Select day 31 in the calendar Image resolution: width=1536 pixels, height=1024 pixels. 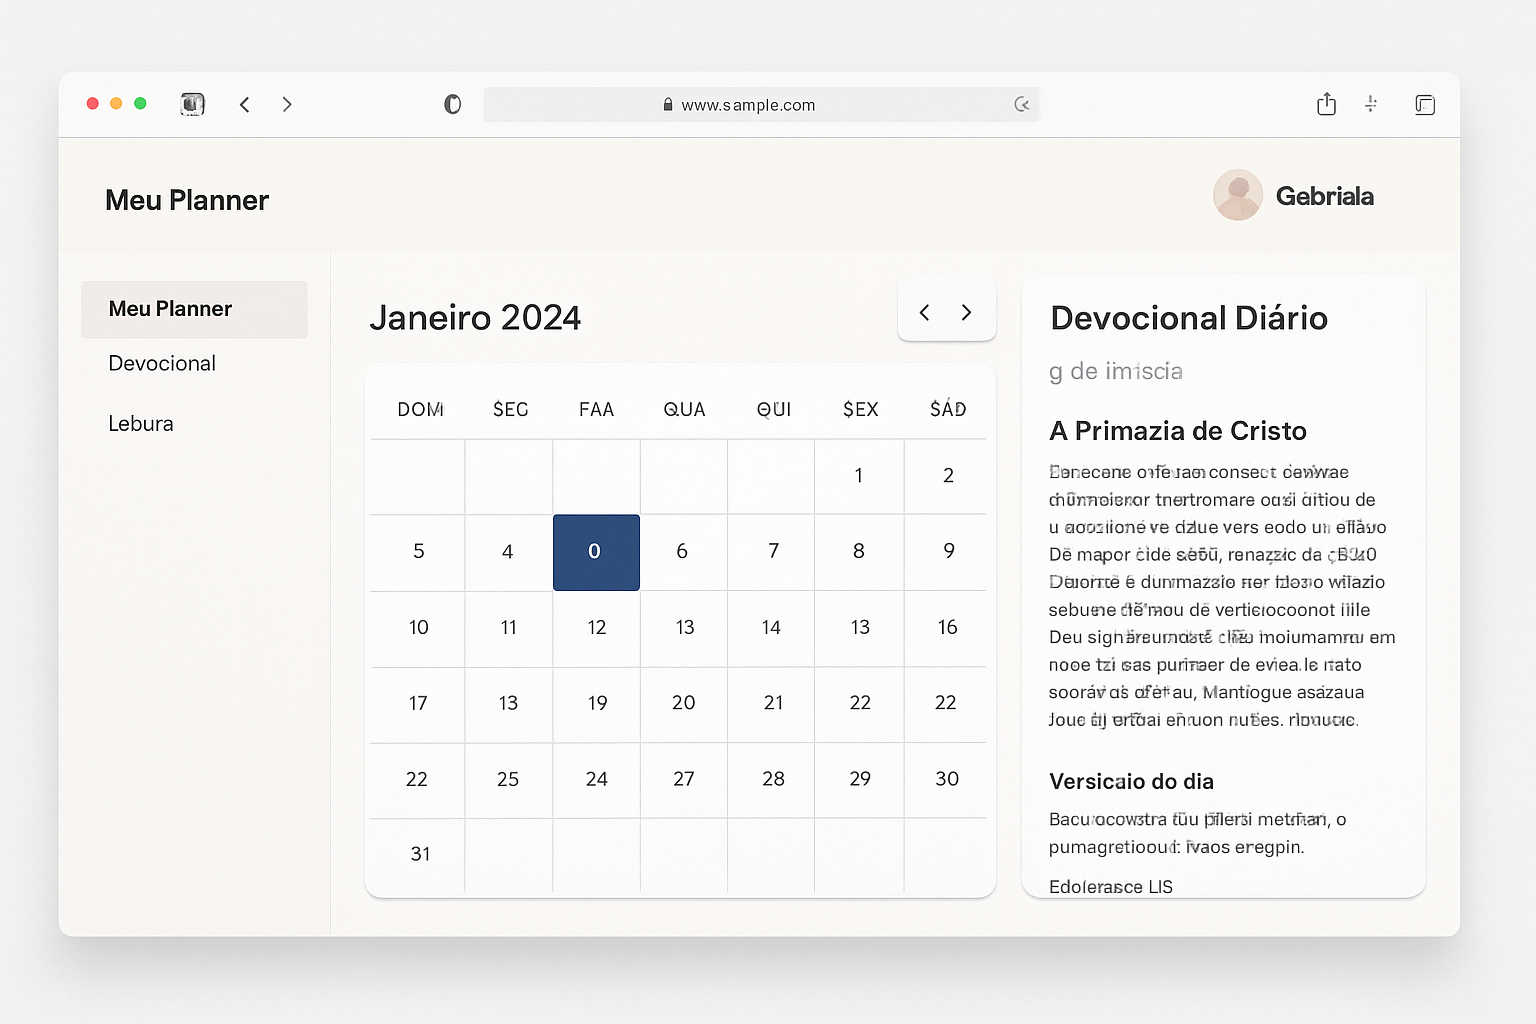(x=420, y=855)
